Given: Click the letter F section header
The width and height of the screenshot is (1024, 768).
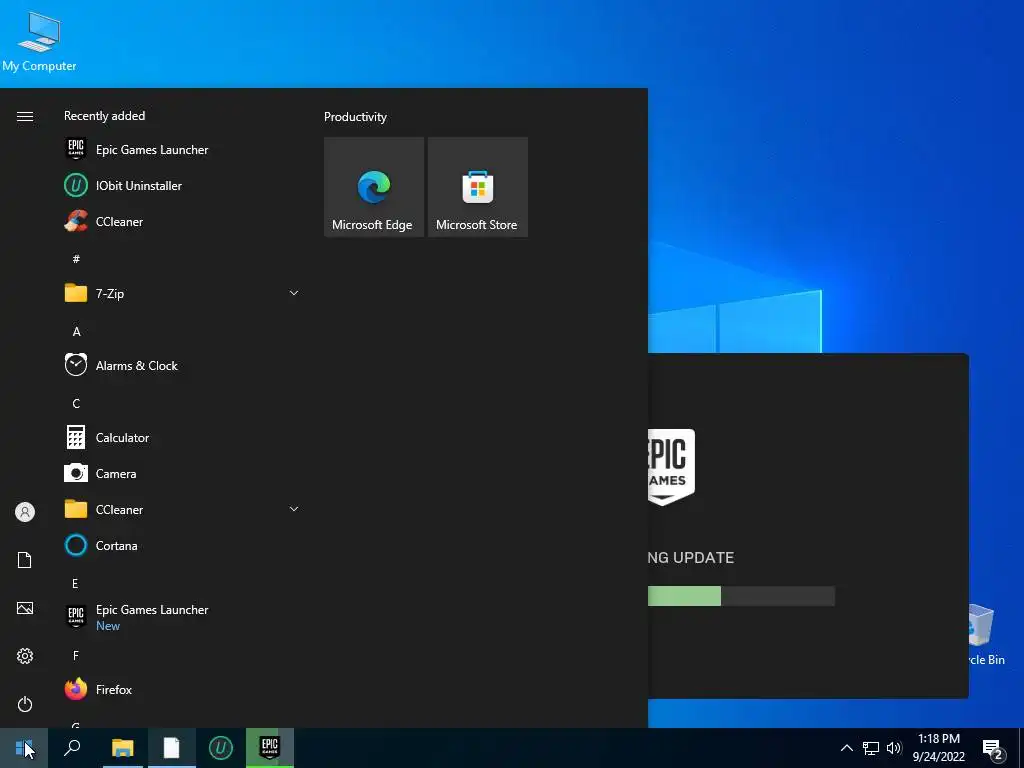Looking at the screenshot, I should (76, 655).
